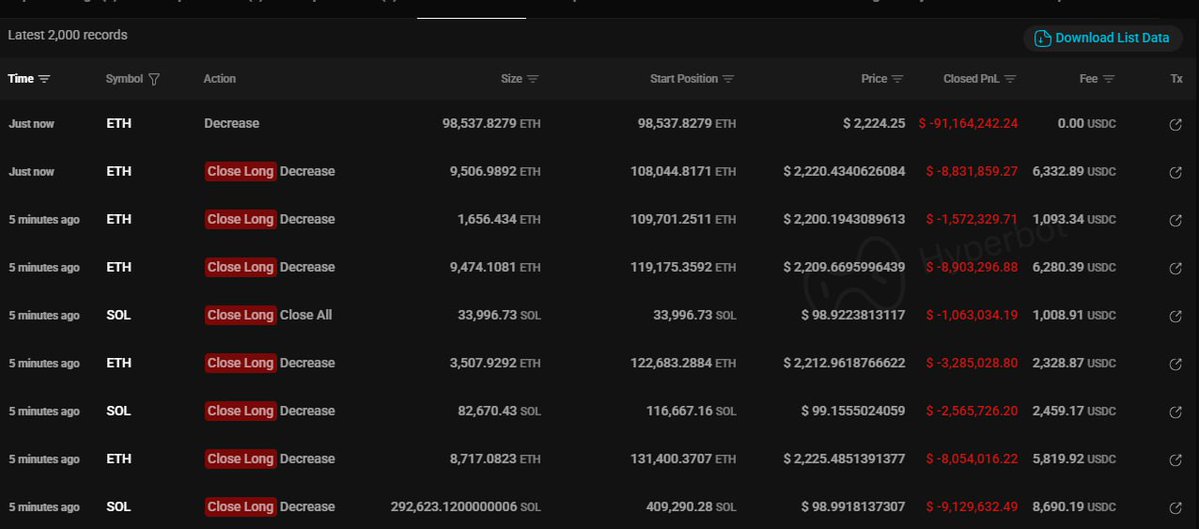
Task: Open Tx link for SOL Close All row
Action: click(1176, 316)
